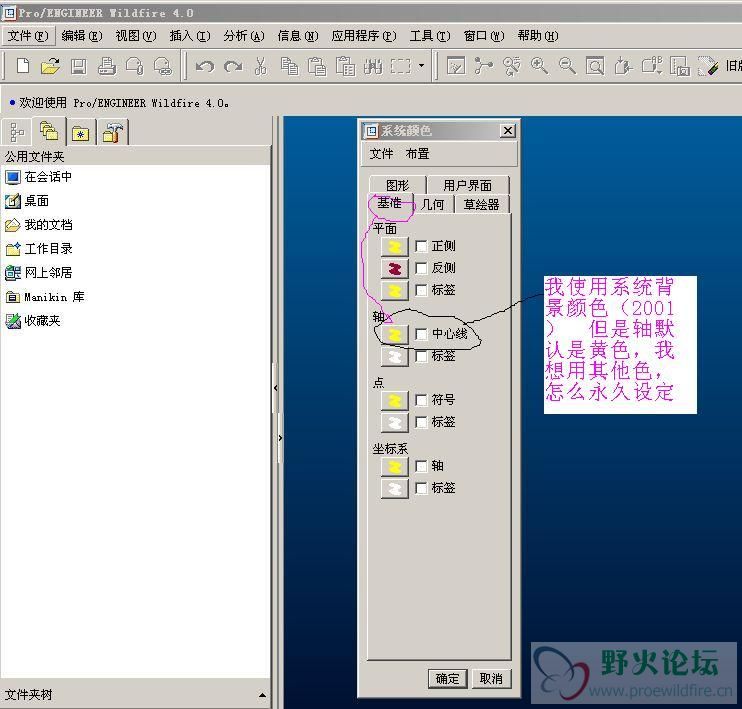Open a file with the Open folder icon

click(x=50, y=66)
